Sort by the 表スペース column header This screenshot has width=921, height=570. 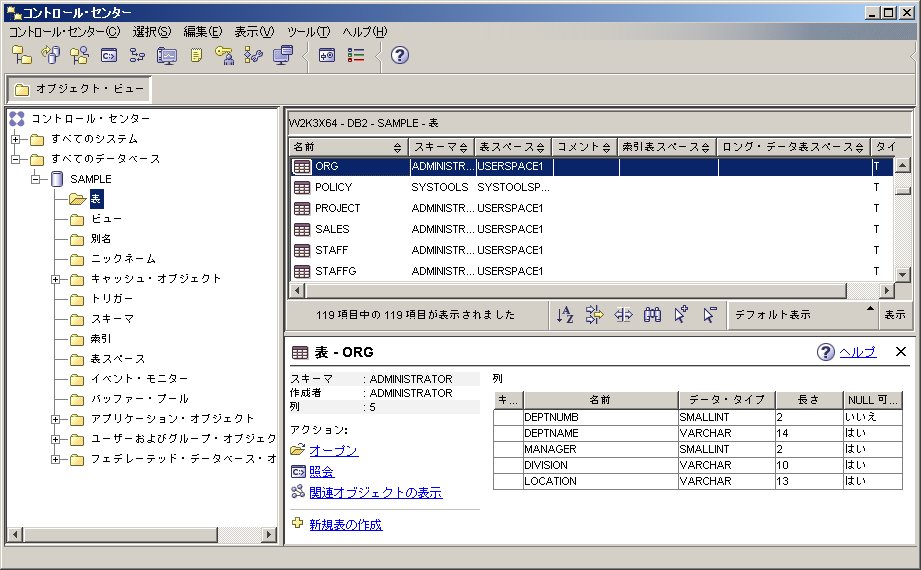512,147
